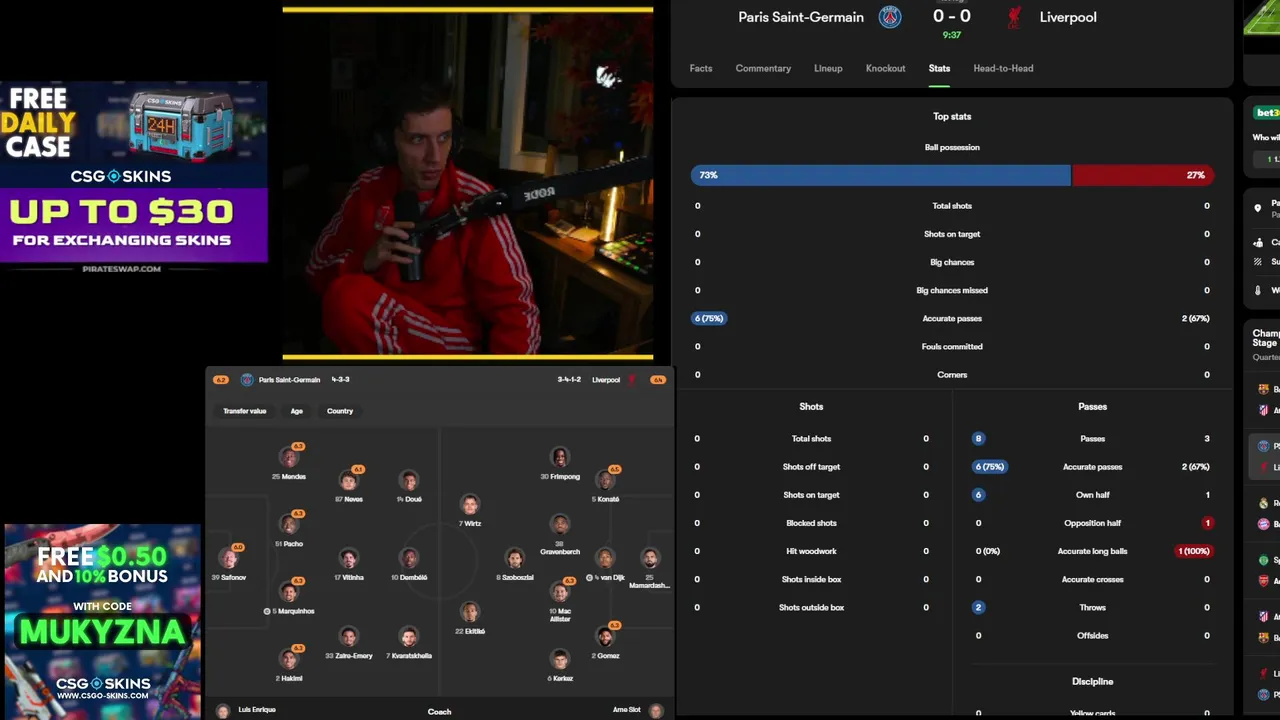Click the Accurate long balls label

tap(1092, 551)
